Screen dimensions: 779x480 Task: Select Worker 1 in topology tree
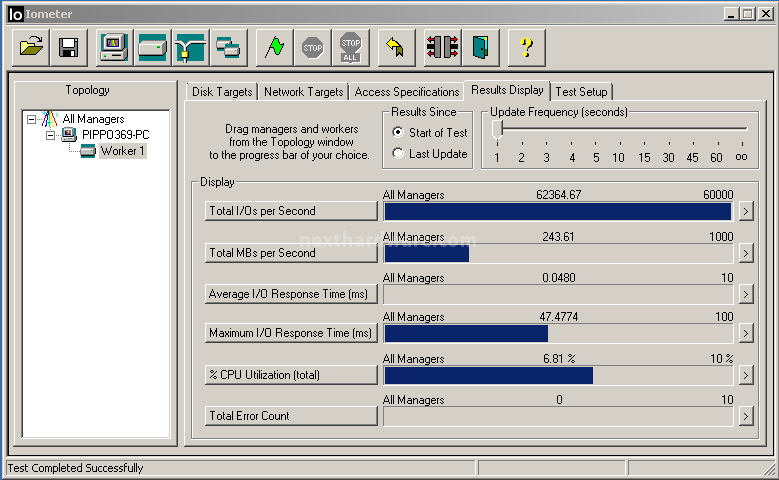(x=122, y=151)
